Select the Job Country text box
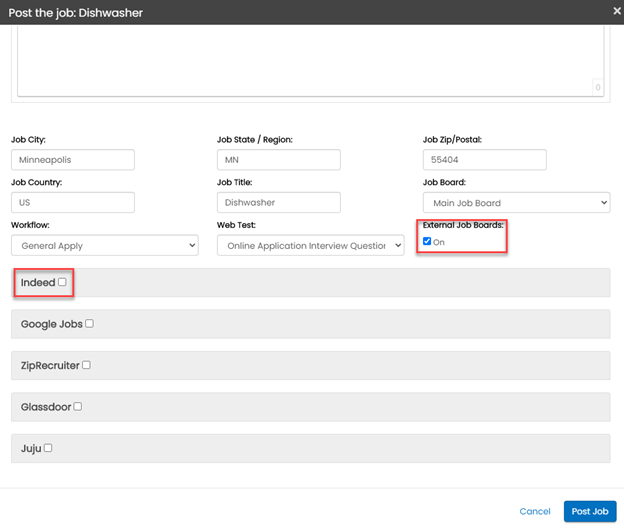The height and width of the screenshot is (528, 624). coord(73,202)
